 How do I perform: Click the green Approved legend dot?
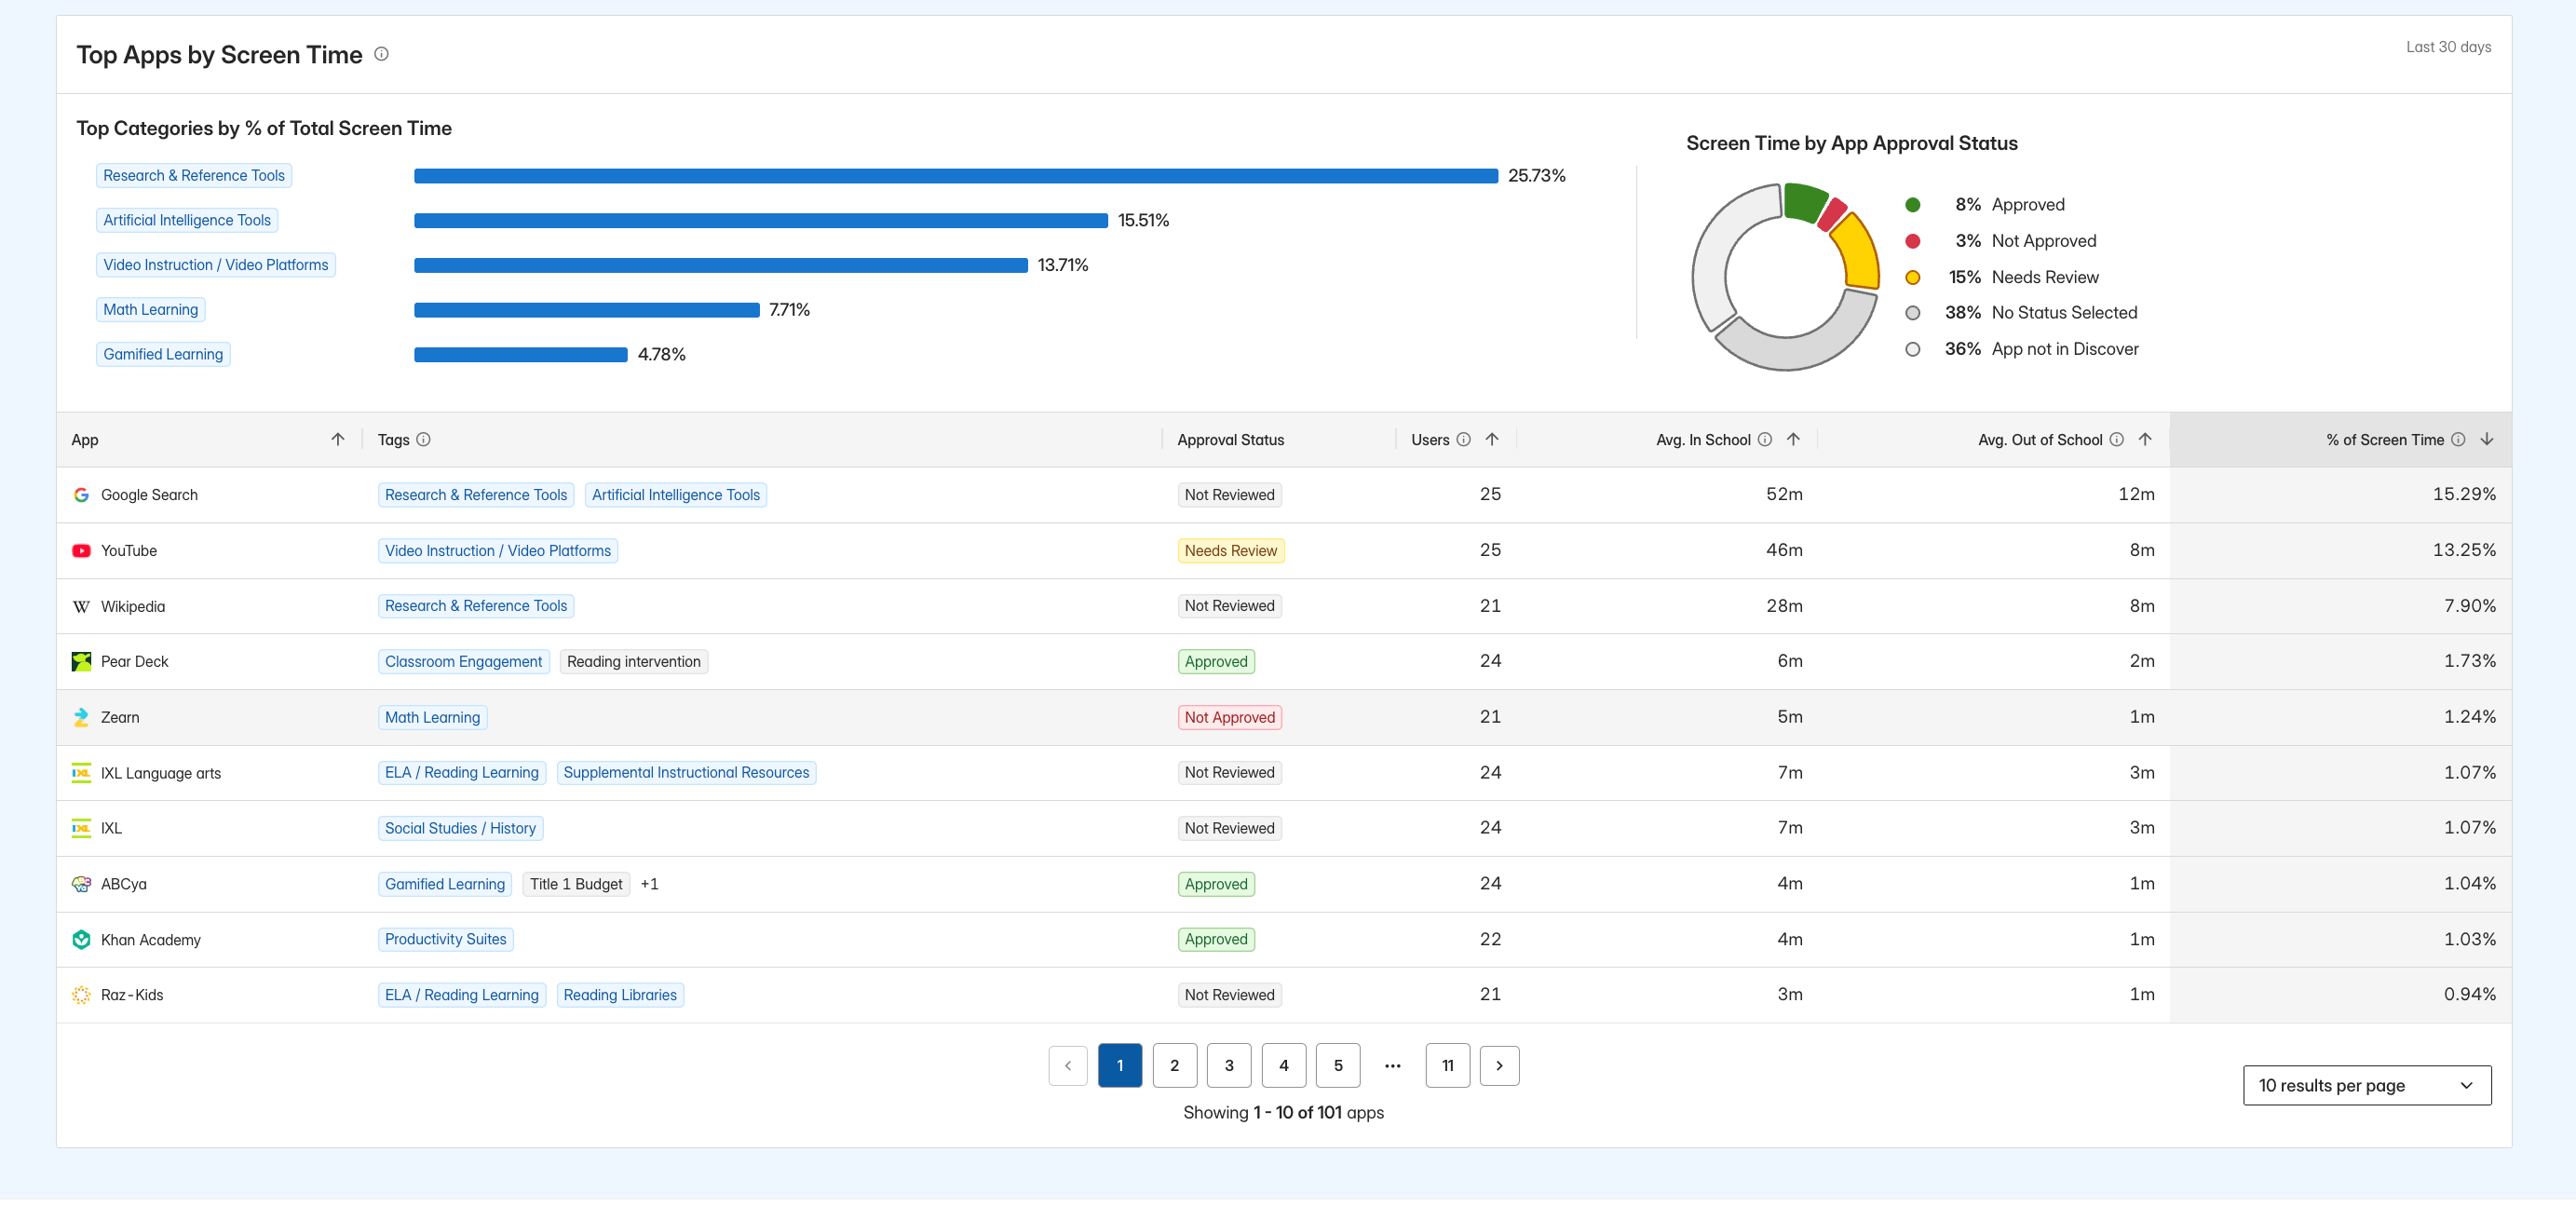(1913, 205)
